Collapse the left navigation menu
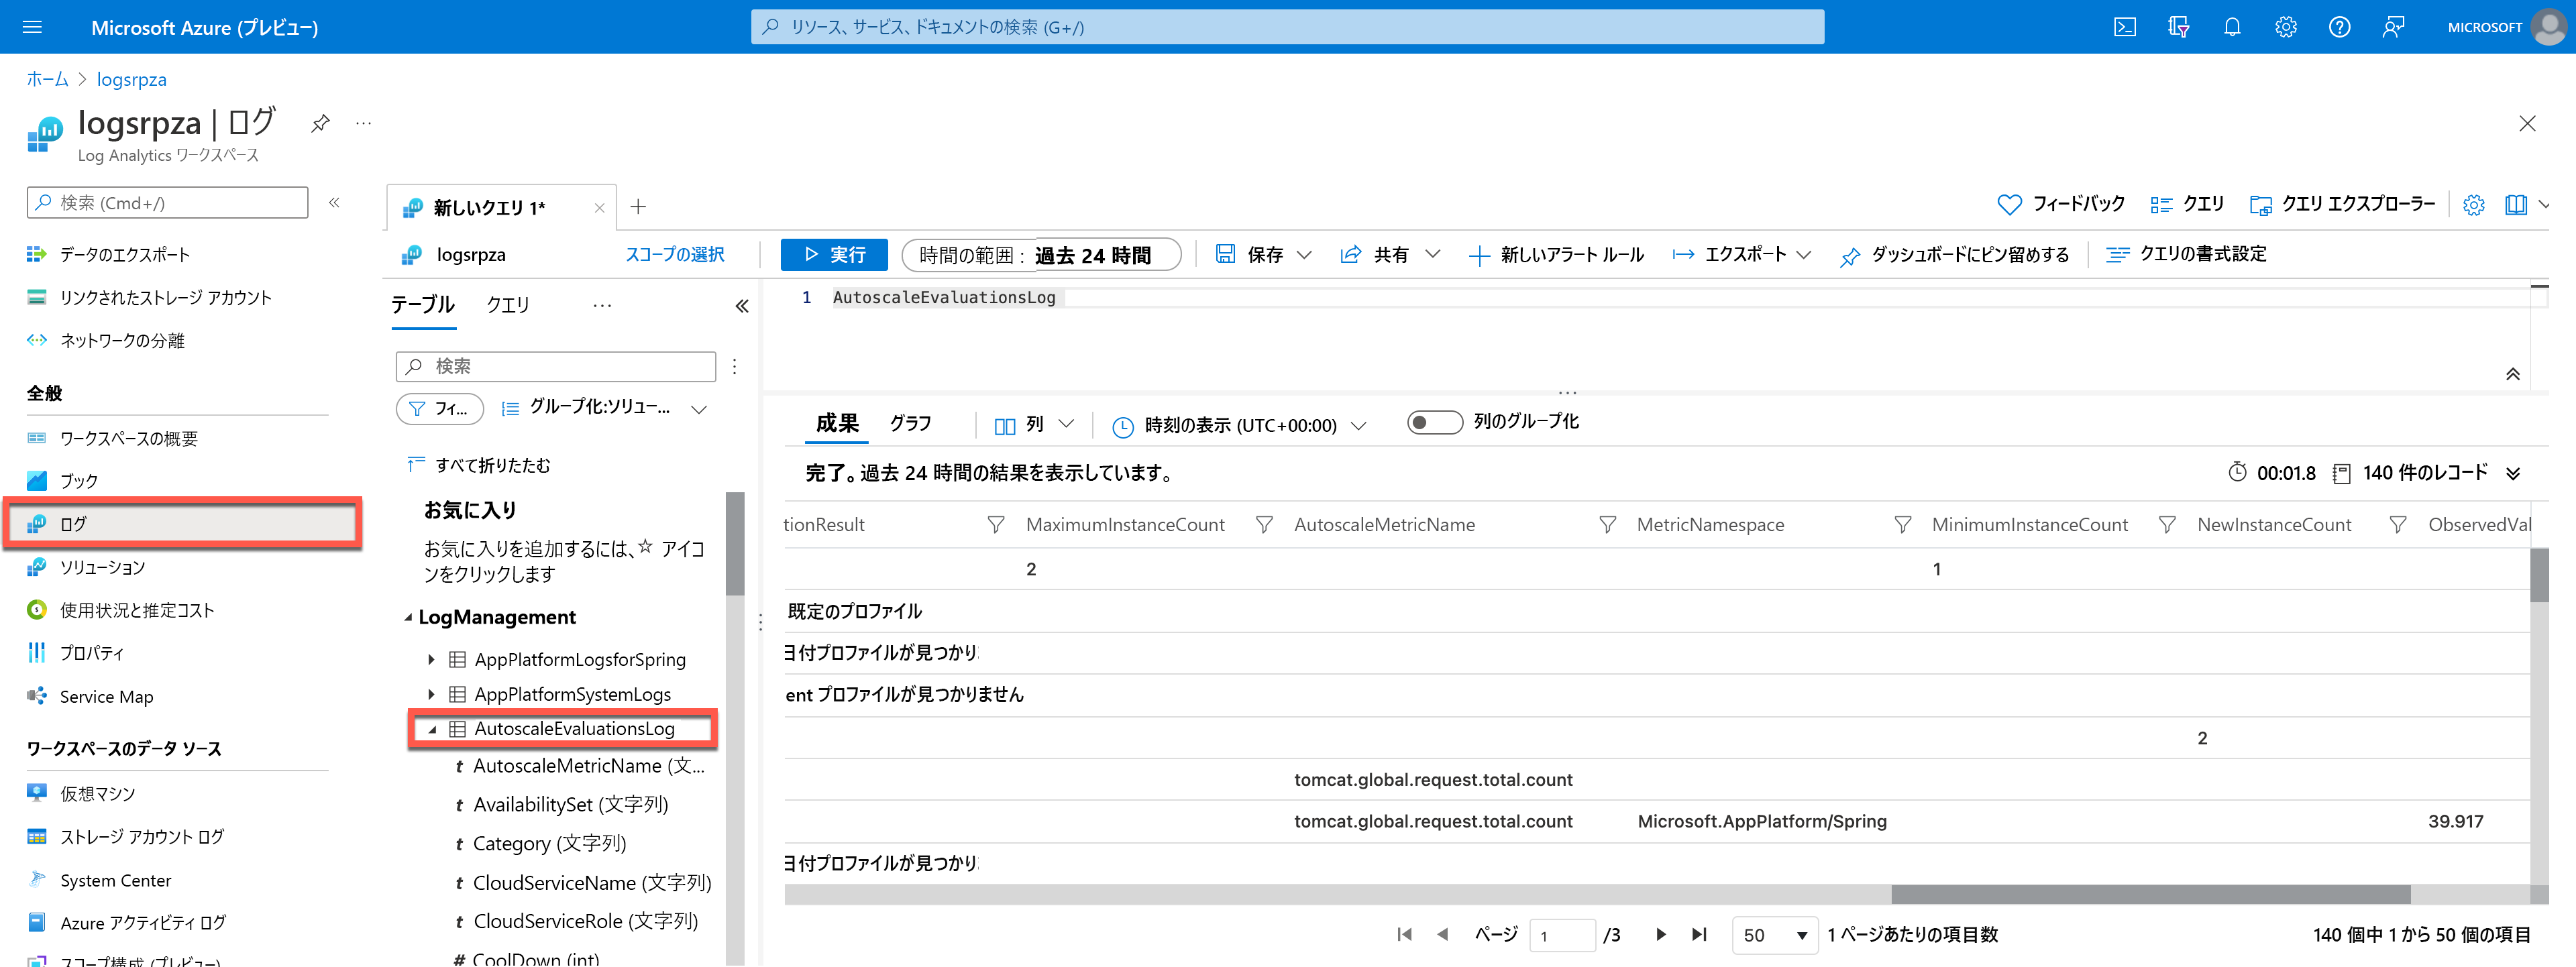This screenshot has width=2576, height=967. coord(335,202)
